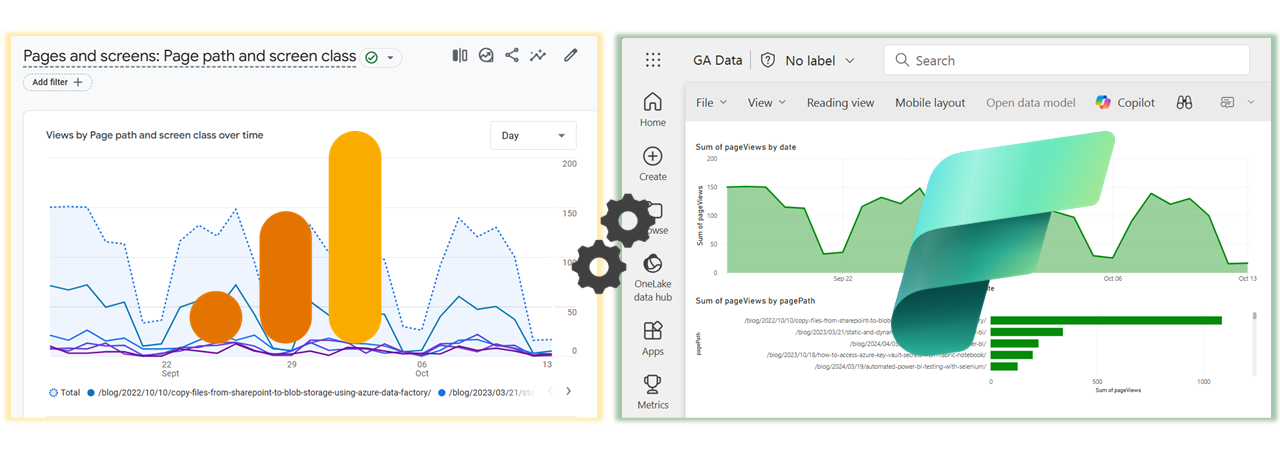Go to next legend page arrow
Viewport: 1280px width, 455px height.
click(x=569, y=391)
